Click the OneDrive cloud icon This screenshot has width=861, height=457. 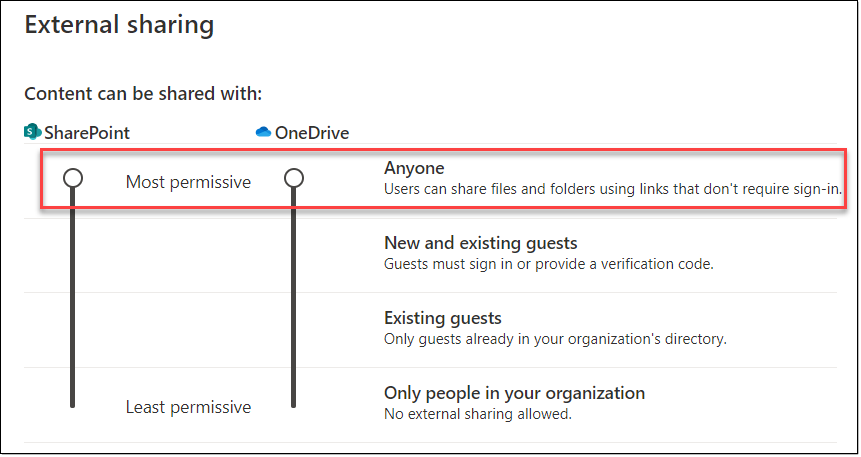pos(264,132)
